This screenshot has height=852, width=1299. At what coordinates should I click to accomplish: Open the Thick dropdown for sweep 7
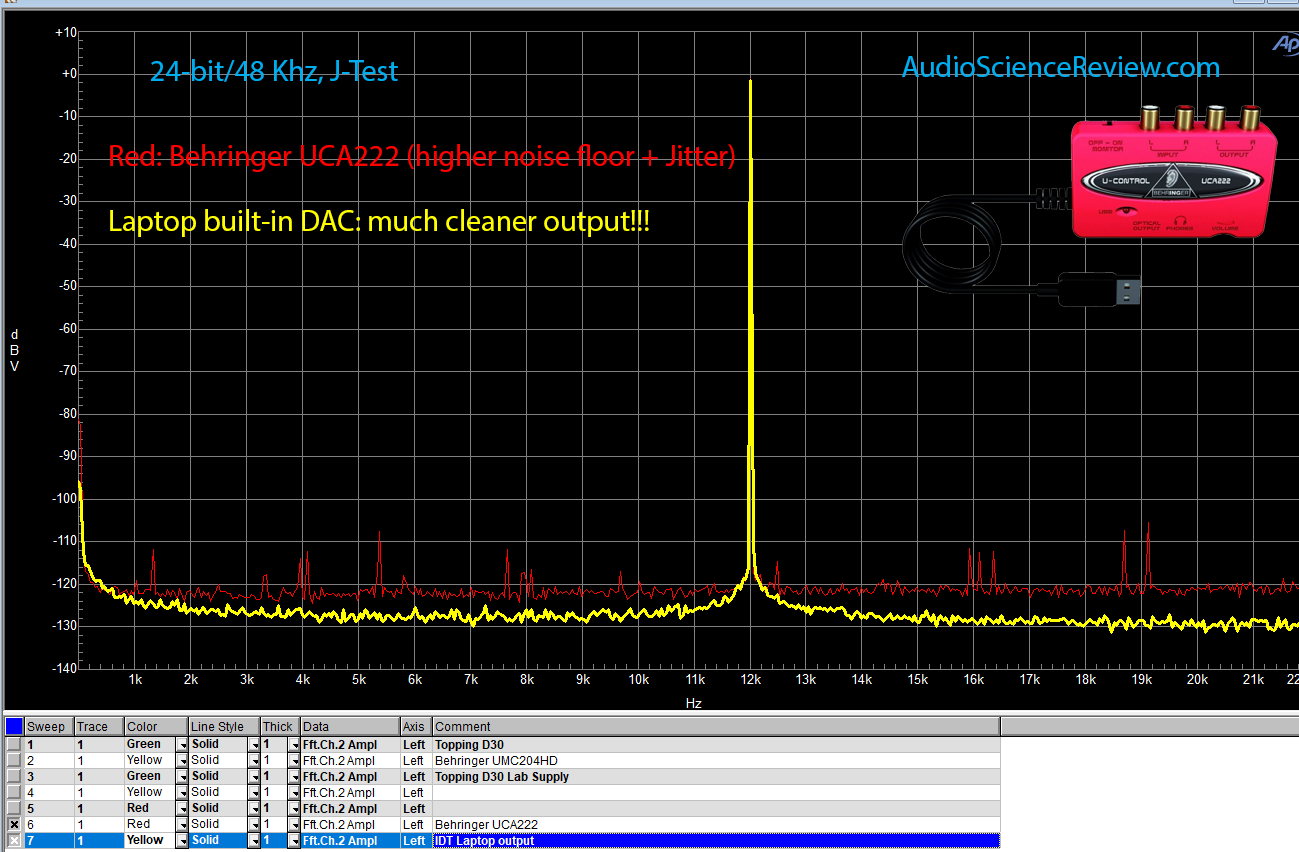click(294, 841)
